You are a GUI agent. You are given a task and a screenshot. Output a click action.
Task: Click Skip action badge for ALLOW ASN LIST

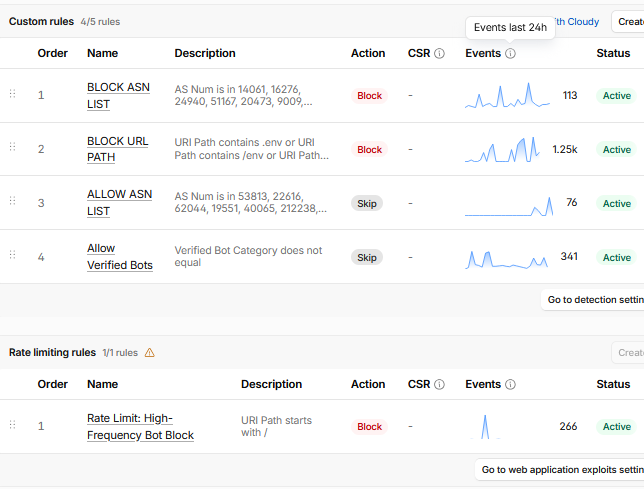pyautogui.click(x=367, y=203)
